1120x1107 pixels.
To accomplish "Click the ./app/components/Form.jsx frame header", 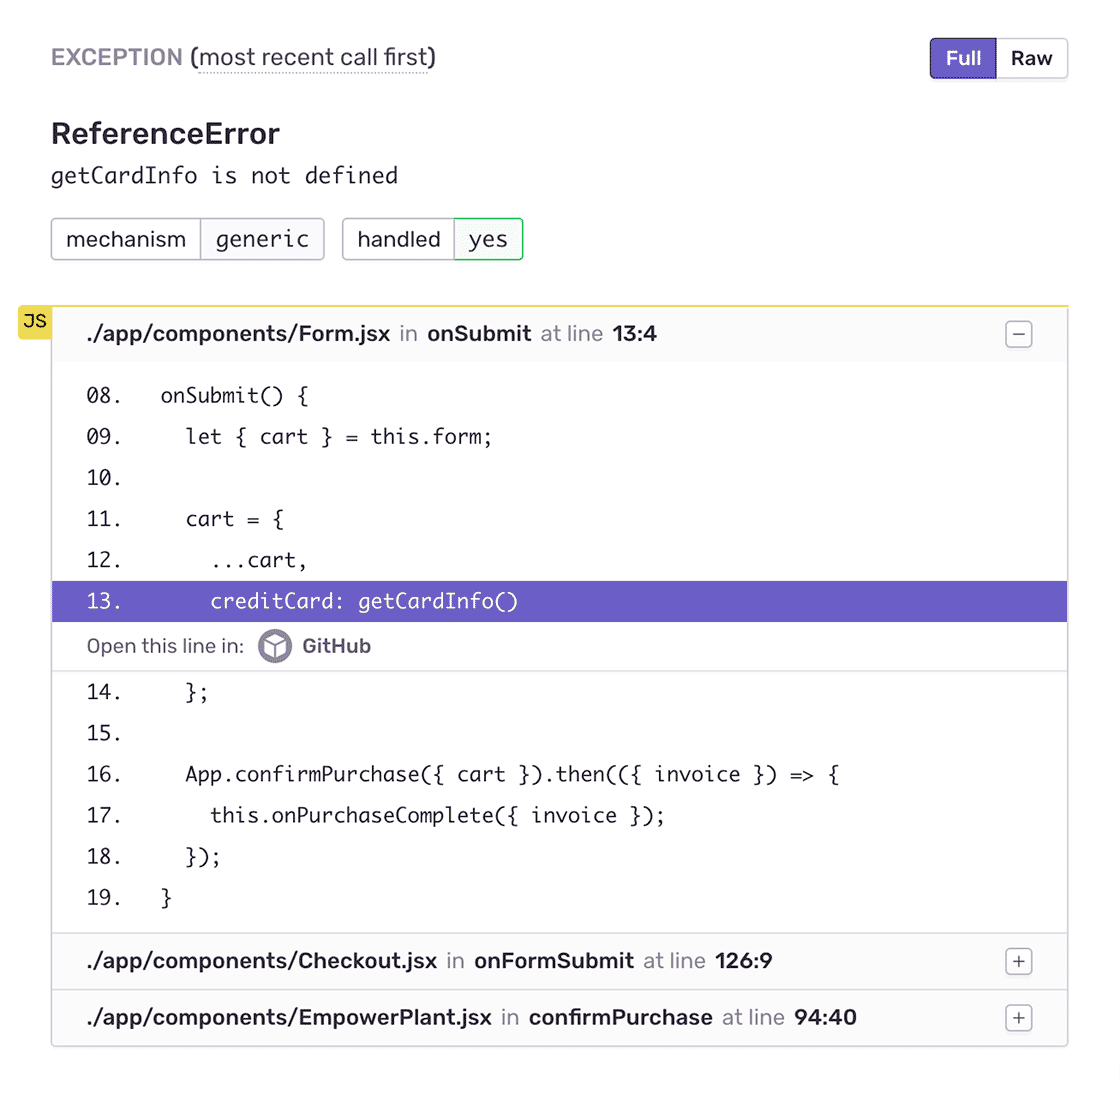I will 238,334.
